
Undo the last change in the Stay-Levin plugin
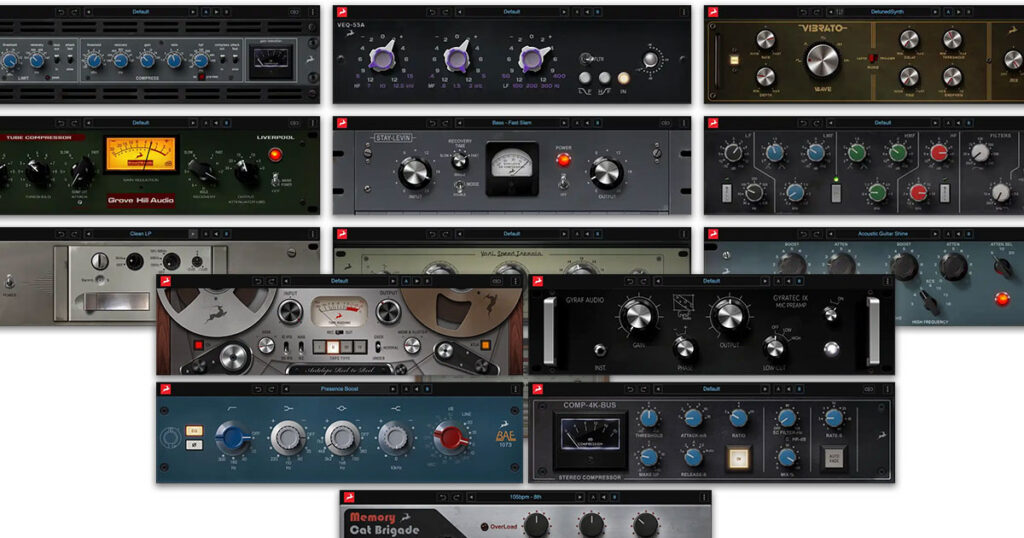coord(432,123)
